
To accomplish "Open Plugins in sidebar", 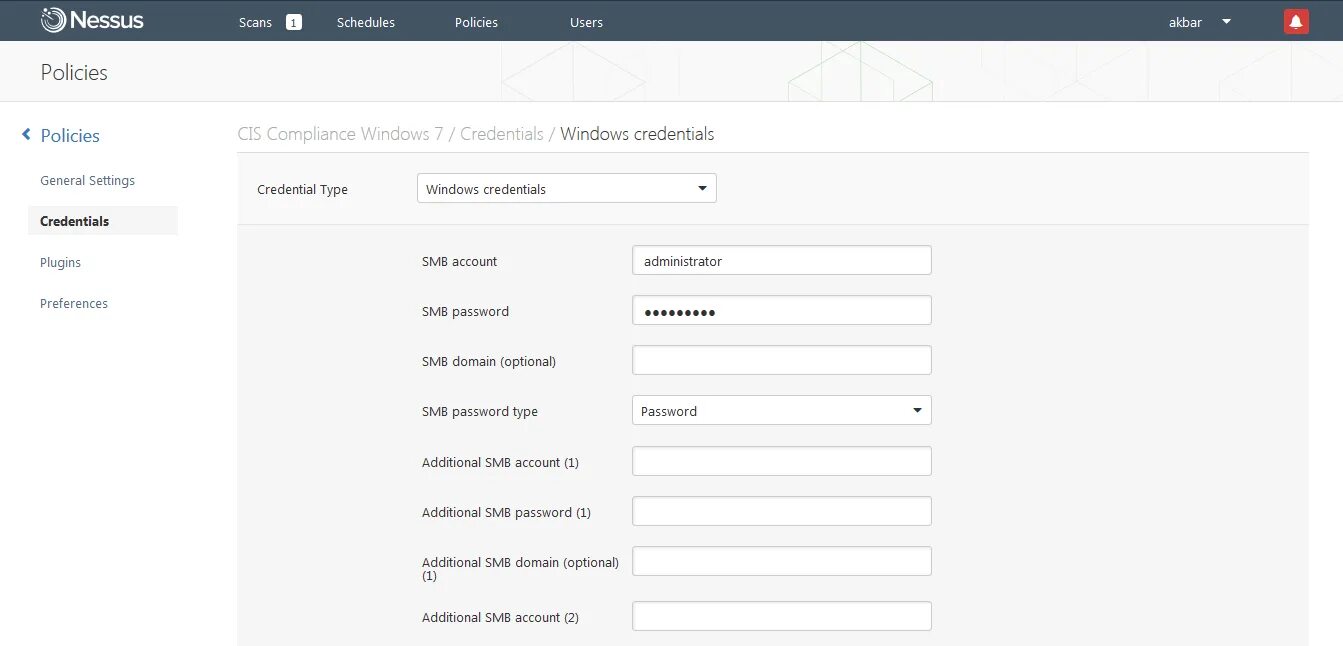I will [x=60, y=262].
